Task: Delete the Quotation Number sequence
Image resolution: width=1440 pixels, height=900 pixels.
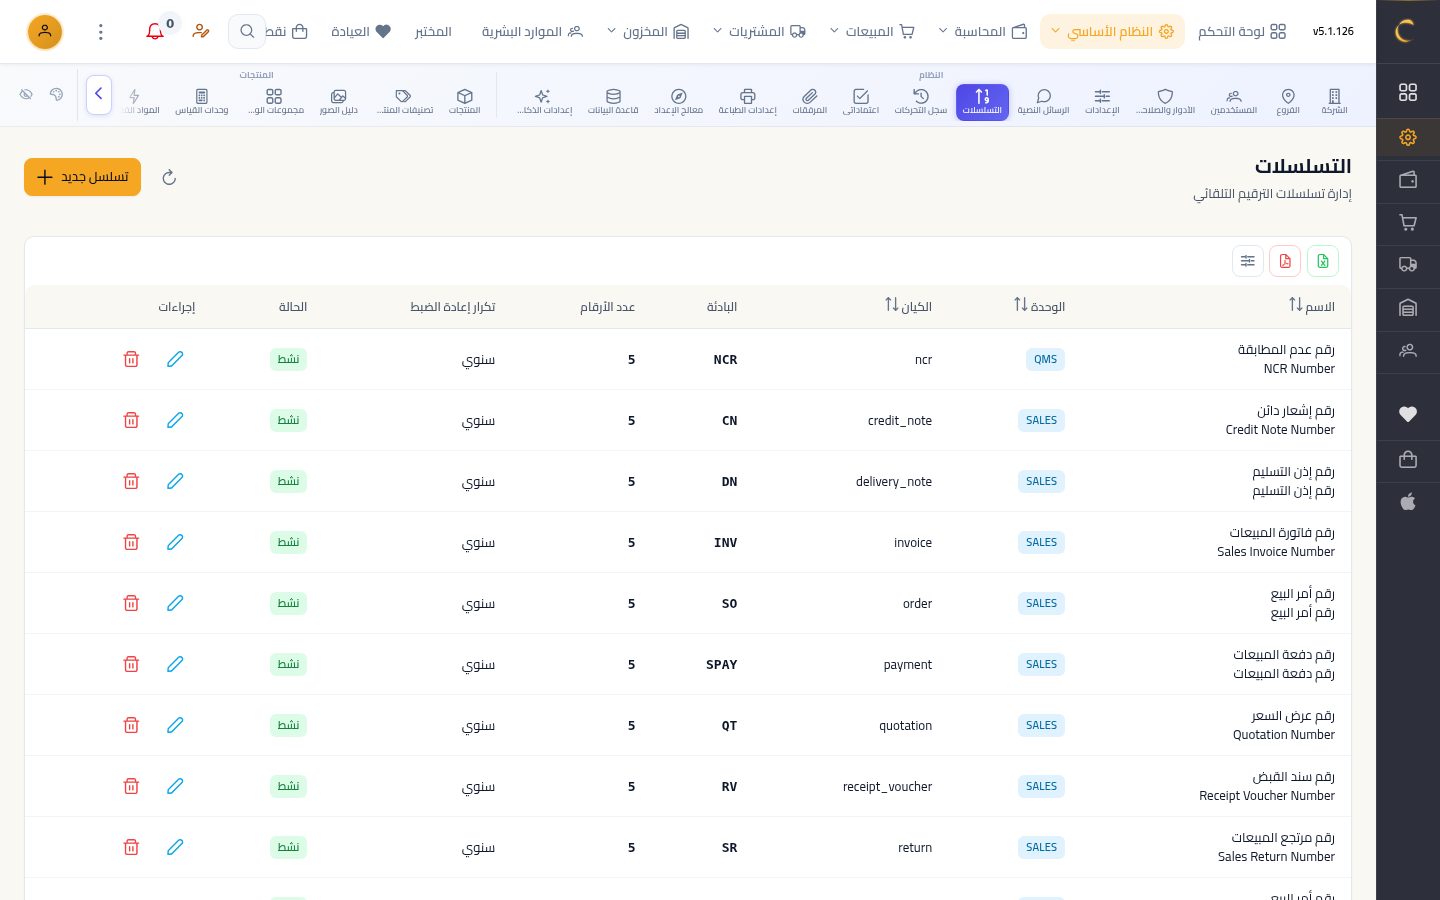Action: tap(131, 725)
